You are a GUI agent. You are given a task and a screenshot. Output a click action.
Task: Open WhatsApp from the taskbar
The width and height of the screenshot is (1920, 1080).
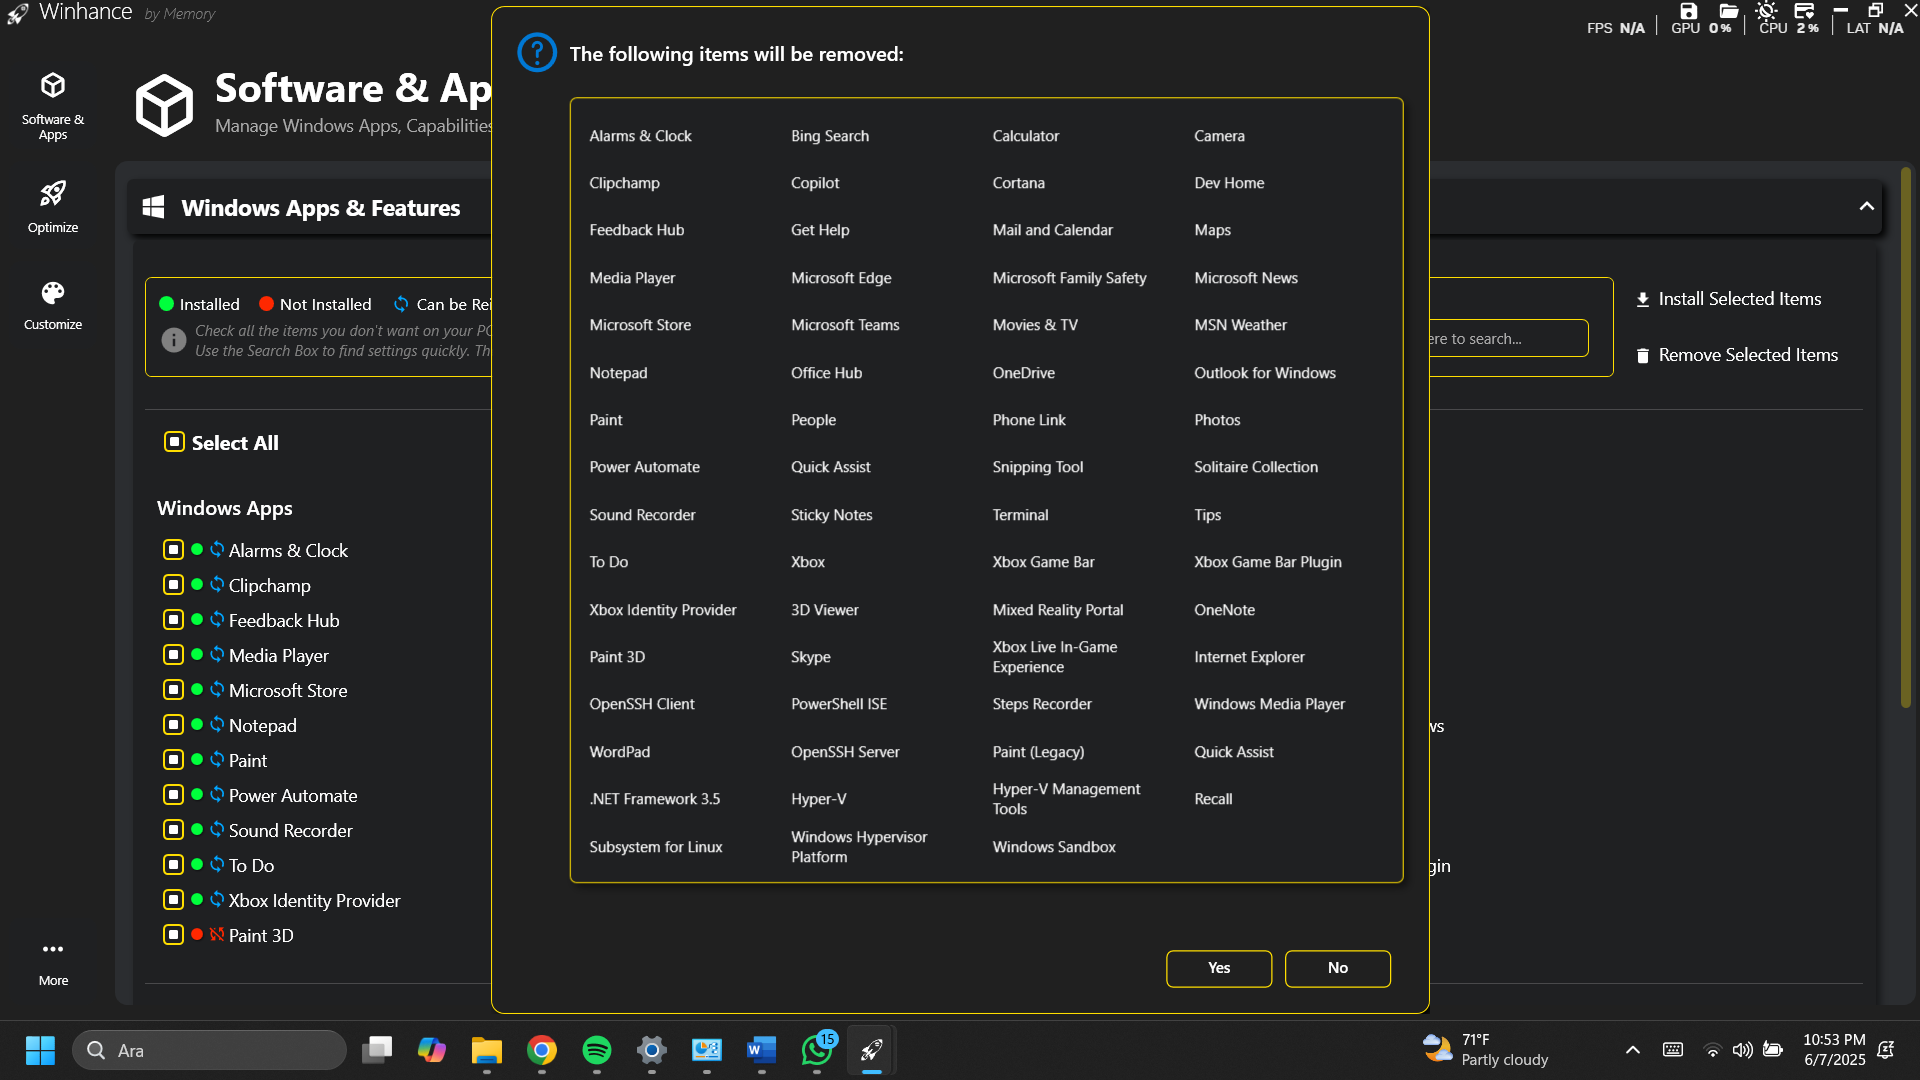(x=817, y=1050)
